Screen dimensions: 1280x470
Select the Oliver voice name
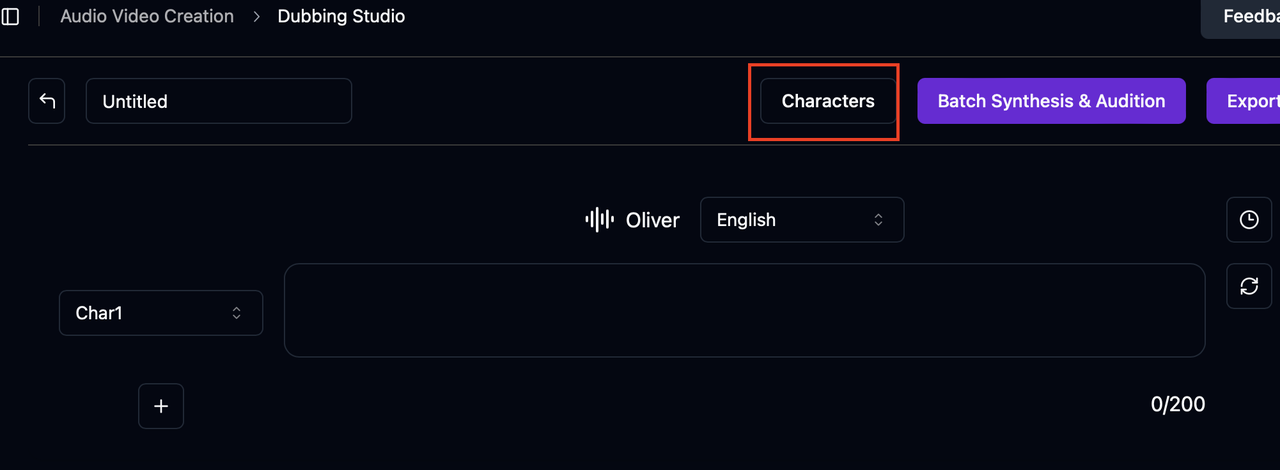click(x=652, y=220)
